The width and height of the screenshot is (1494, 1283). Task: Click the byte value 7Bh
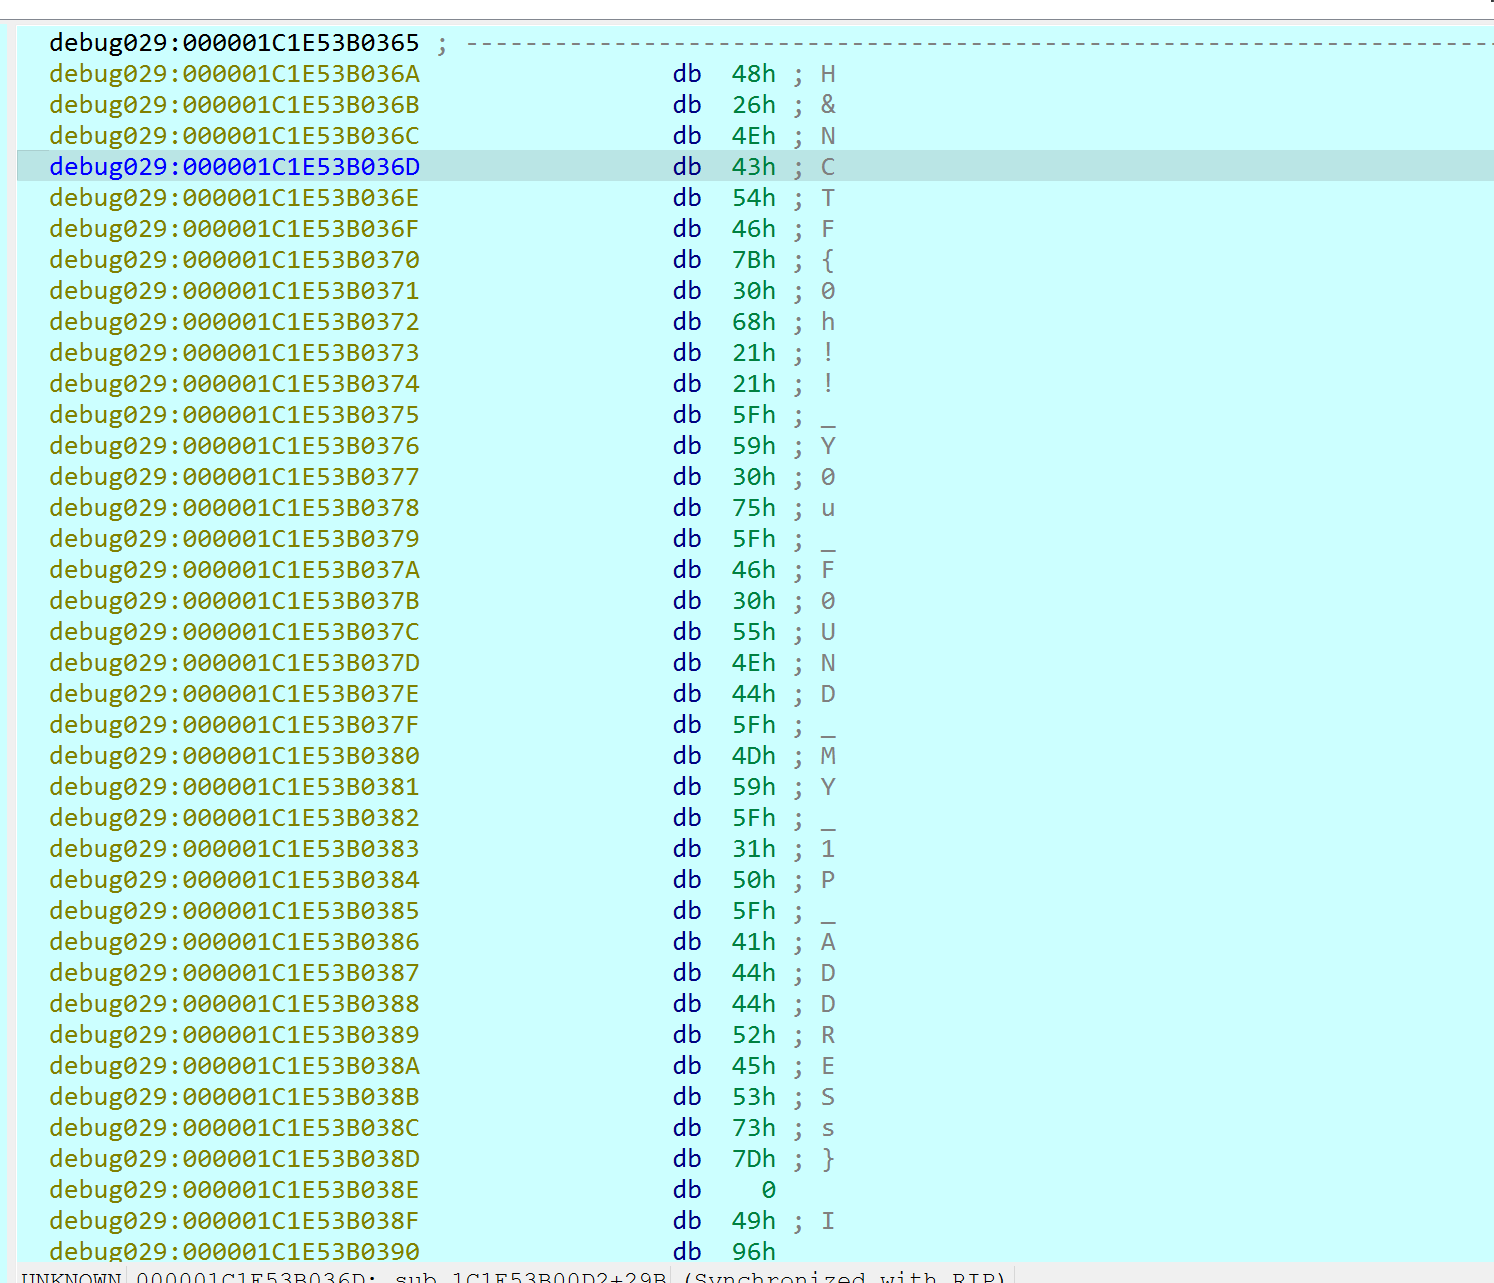(753, 260)
